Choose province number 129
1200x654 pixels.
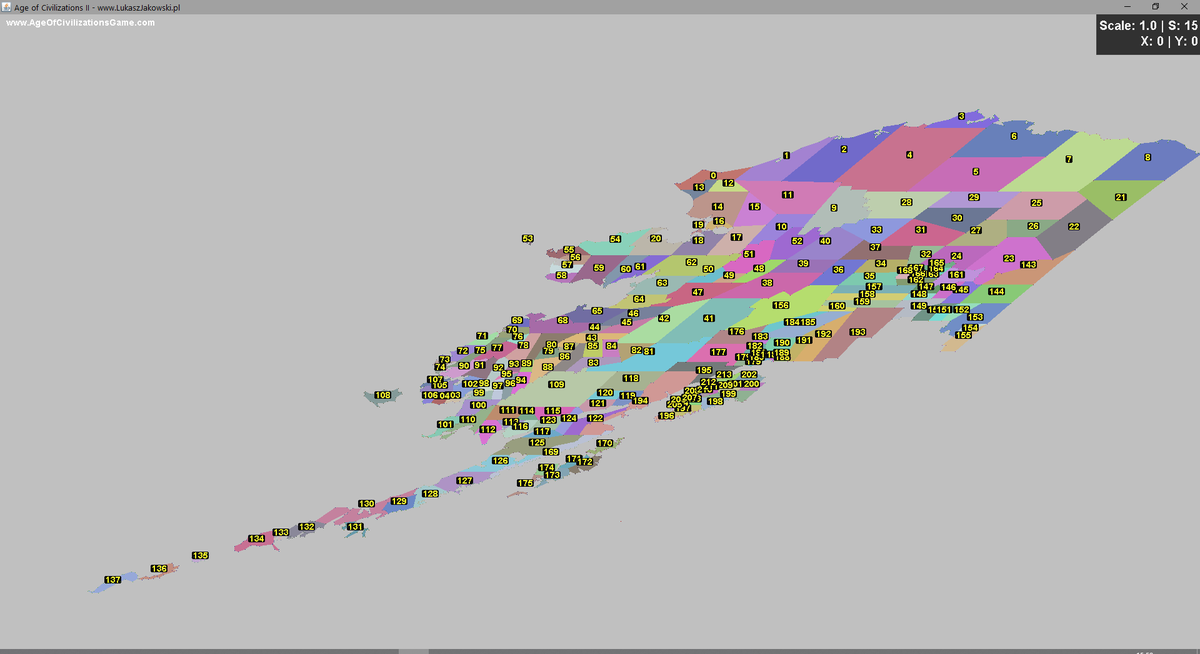[x=399, y=501]
